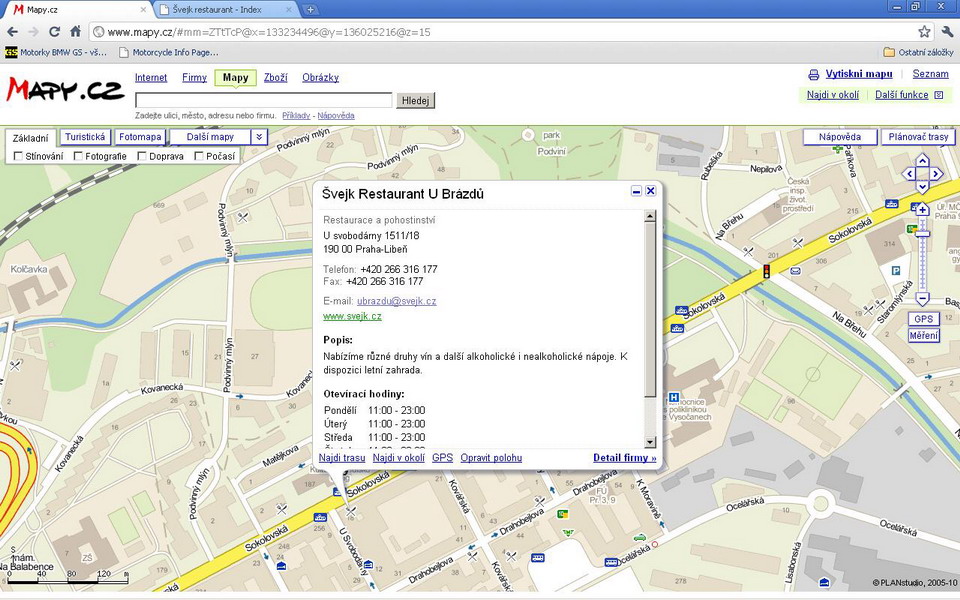Pan the map up with the arrow
Image resolution: width=960 pixels, height=600 pixels.
point(923,160)
